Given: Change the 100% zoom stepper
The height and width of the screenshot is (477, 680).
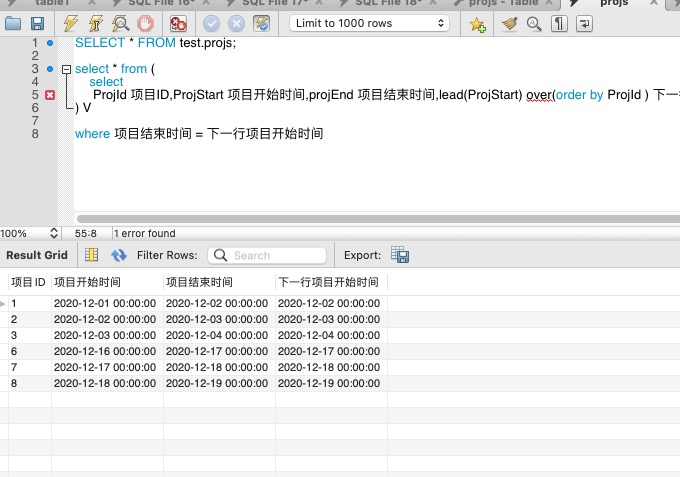Looking at the screenshot, I should pyautogui.click(x=54, y=233).
